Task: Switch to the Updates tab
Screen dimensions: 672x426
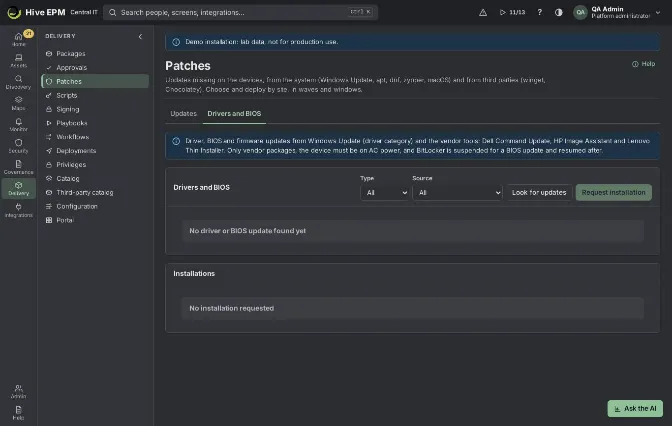Action: [183, 114]
